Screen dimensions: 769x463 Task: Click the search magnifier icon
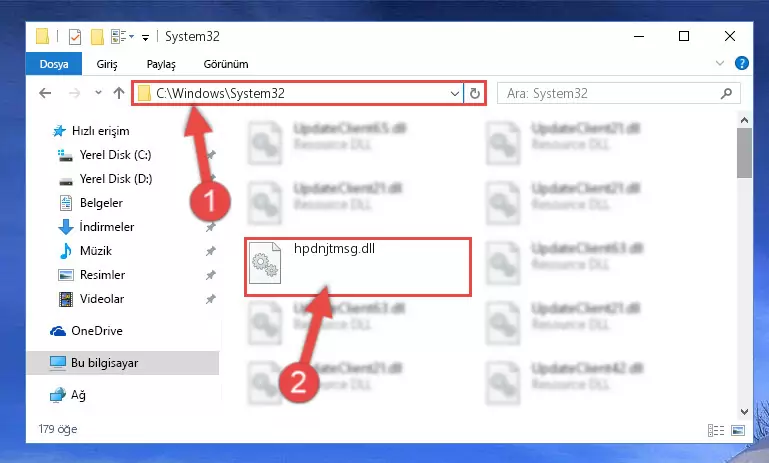726,93
